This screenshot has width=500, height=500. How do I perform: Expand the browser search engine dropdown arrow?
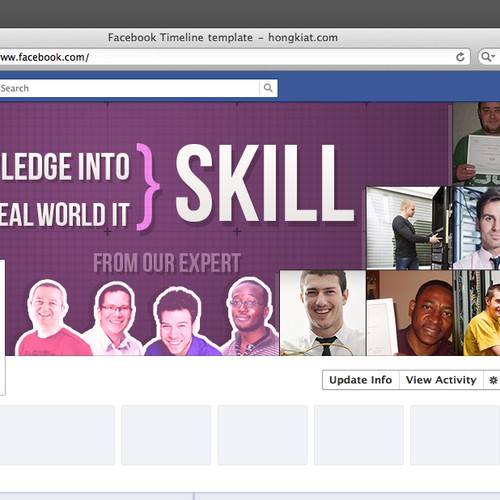tap(493, 57)
